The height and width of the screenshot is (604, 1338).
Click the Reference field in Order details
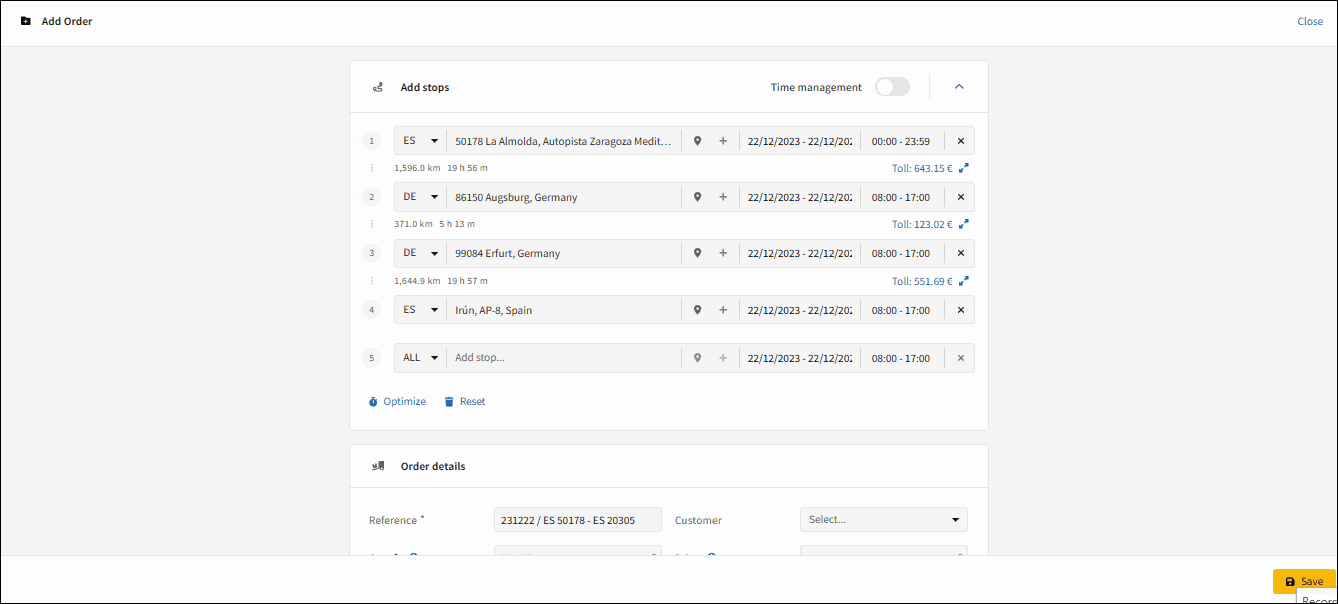578,519
